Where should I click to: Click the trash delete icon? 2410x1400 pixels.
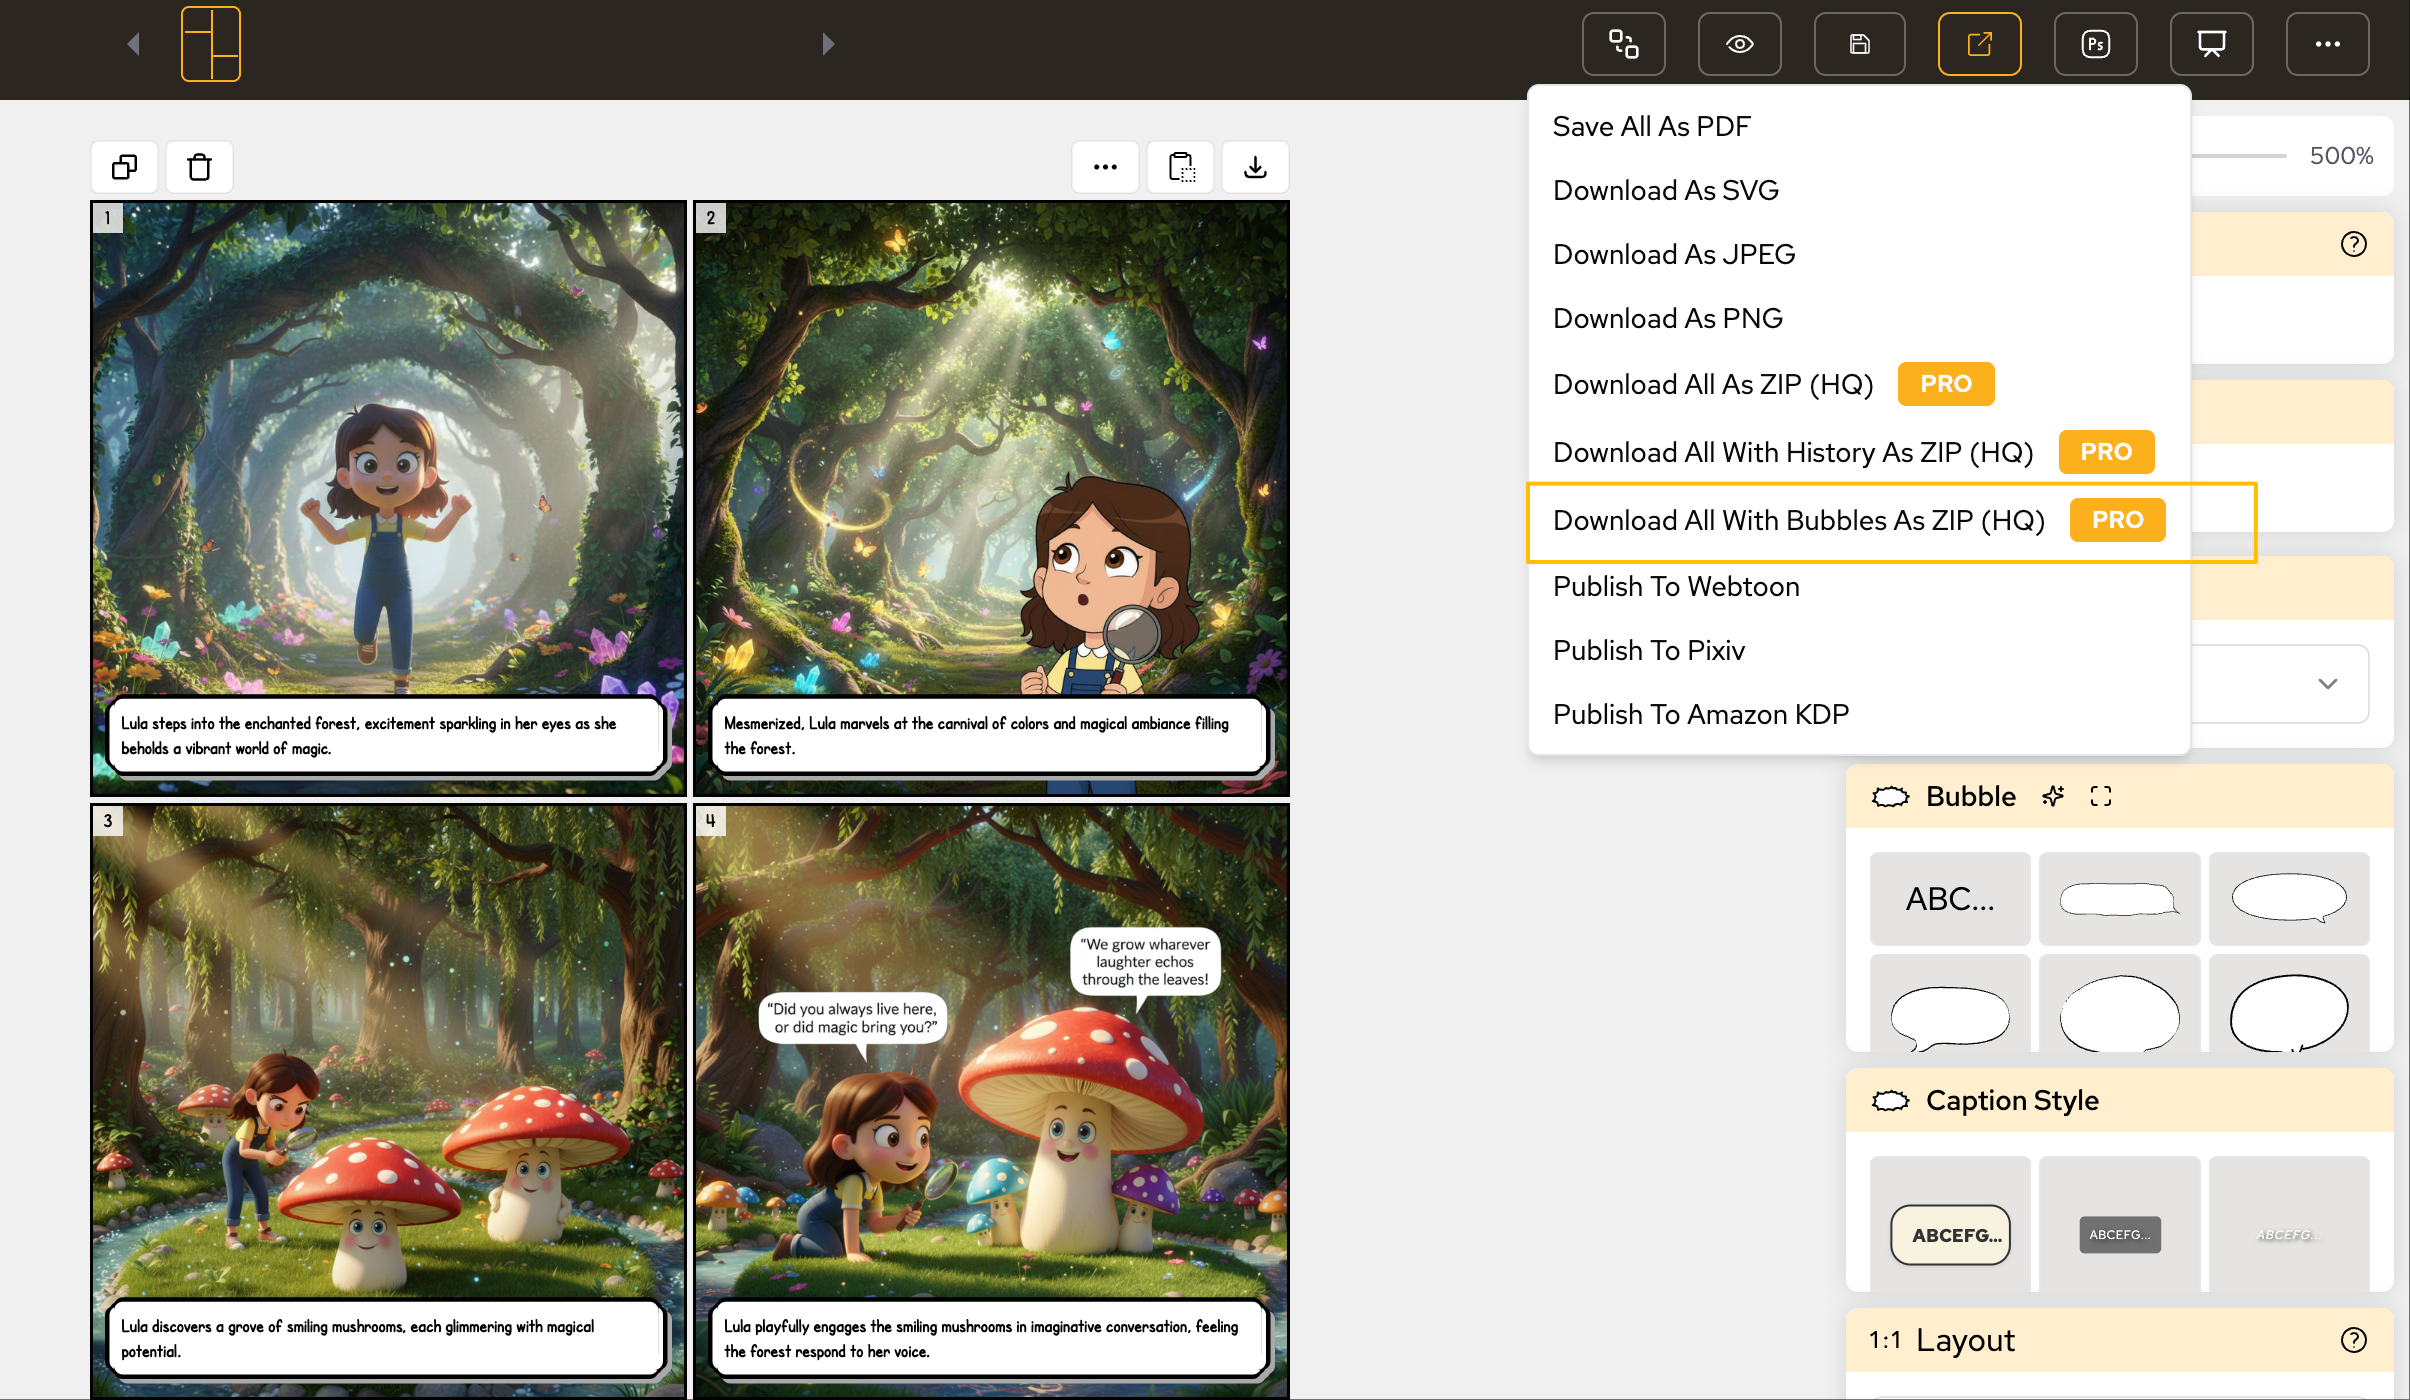pos(199,167)
